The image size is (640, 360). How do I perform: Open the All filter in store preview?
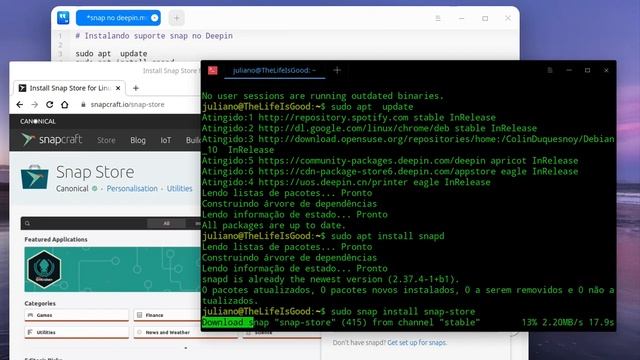166,223
